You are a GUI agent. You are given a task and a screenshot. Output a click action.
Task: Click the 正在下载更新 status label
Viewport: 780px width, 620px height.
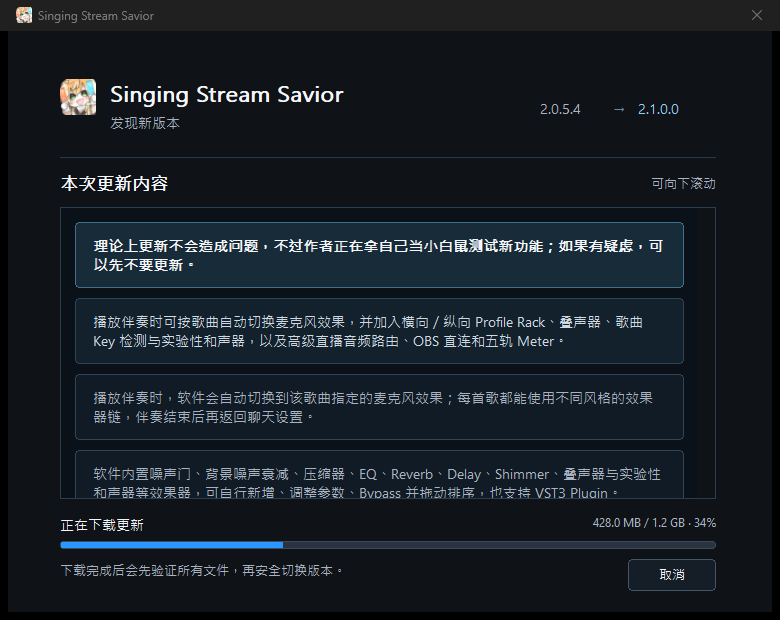click(102, 525)
